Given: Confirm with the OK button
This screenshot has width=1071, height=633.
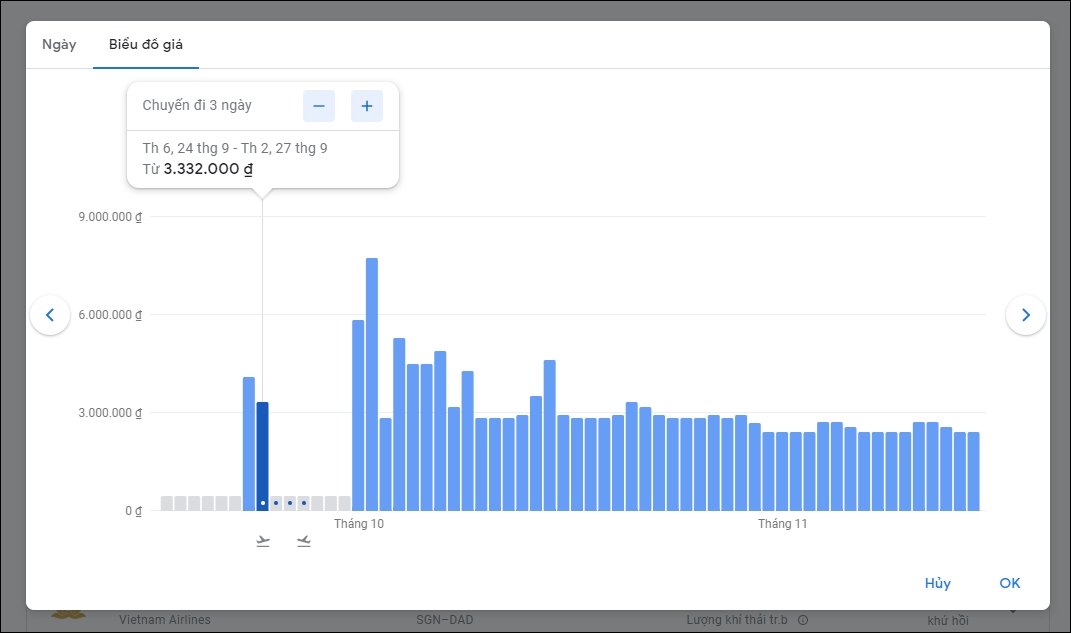Looking at the screenshot, I should click(x=1009, y=583).
